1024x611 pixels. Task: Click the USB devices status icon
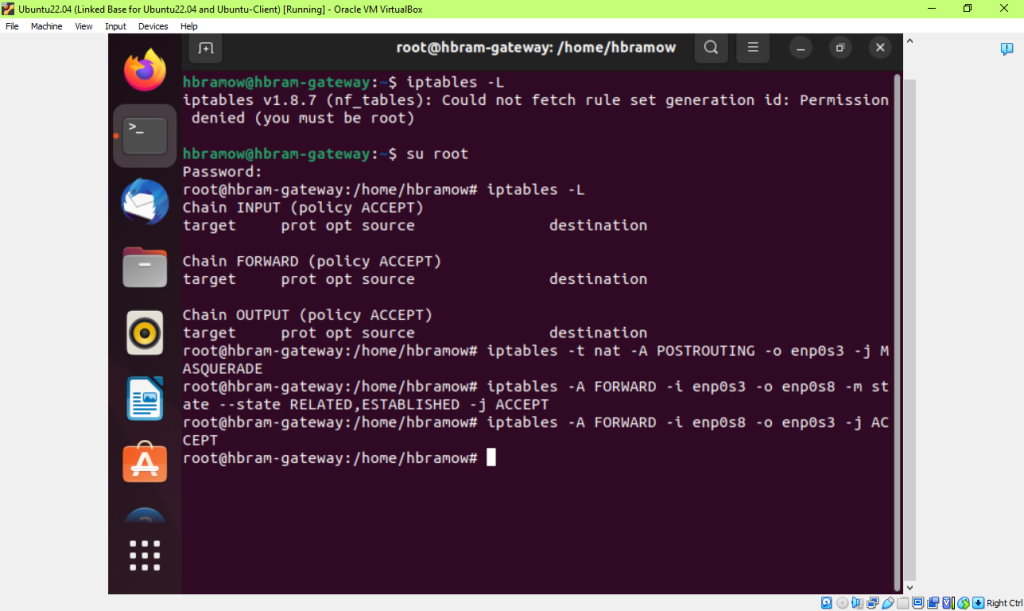[888, 603]
